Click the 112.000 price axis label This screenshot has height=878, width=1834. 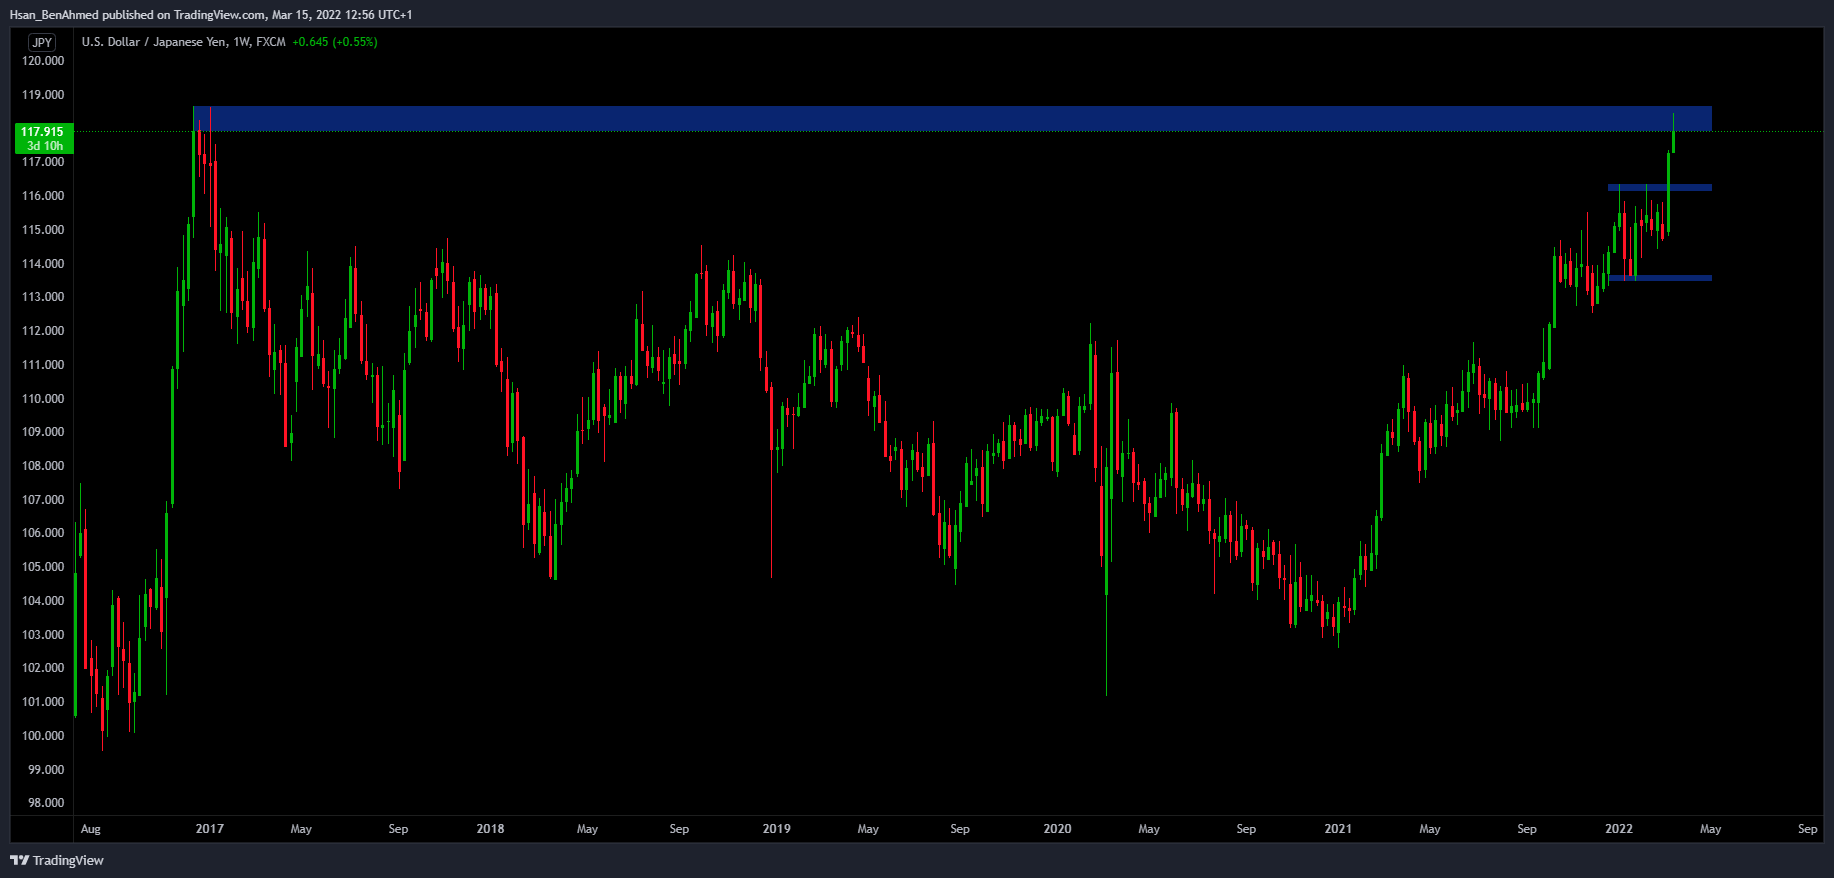point(43,331)
